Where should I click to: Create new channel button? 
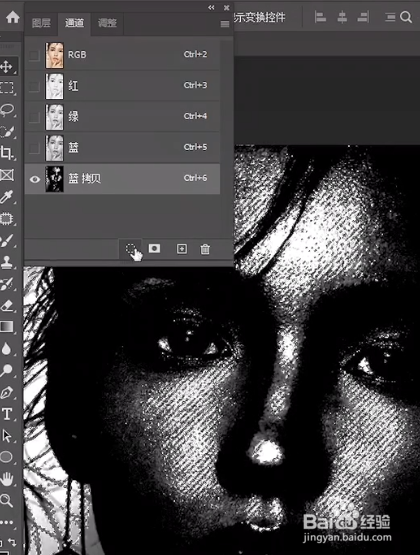(x=182, y=249)
